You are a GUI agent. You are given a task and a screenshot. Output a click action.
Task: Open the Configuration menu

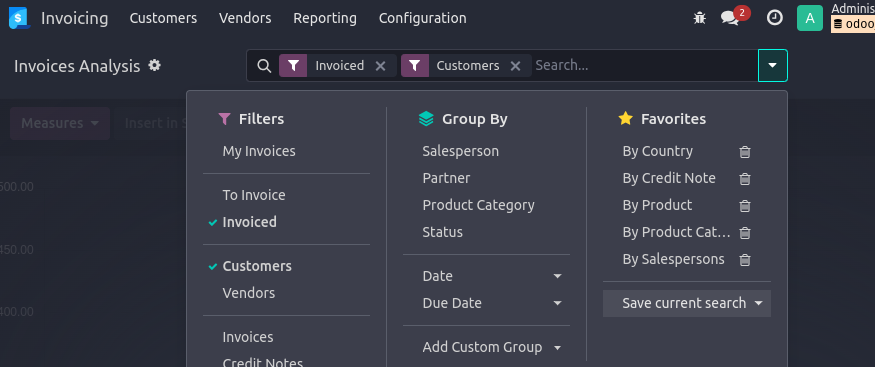coord(422,18)
